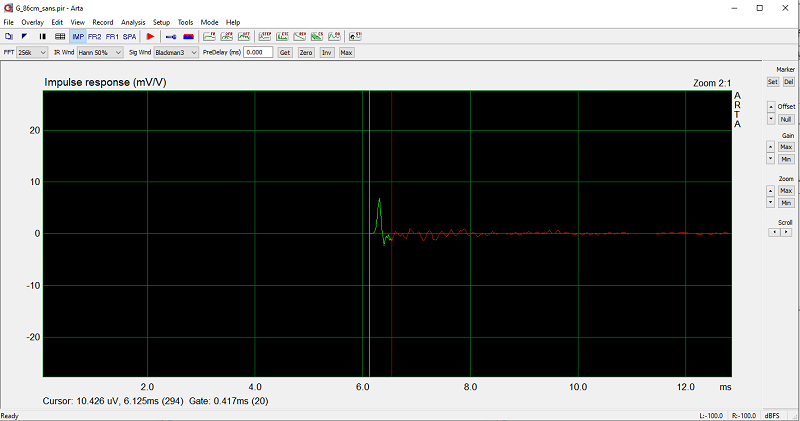Switch to FR1 single-channel frequency response mode
This screenshot has width=800, height=421.
point(112,36)
